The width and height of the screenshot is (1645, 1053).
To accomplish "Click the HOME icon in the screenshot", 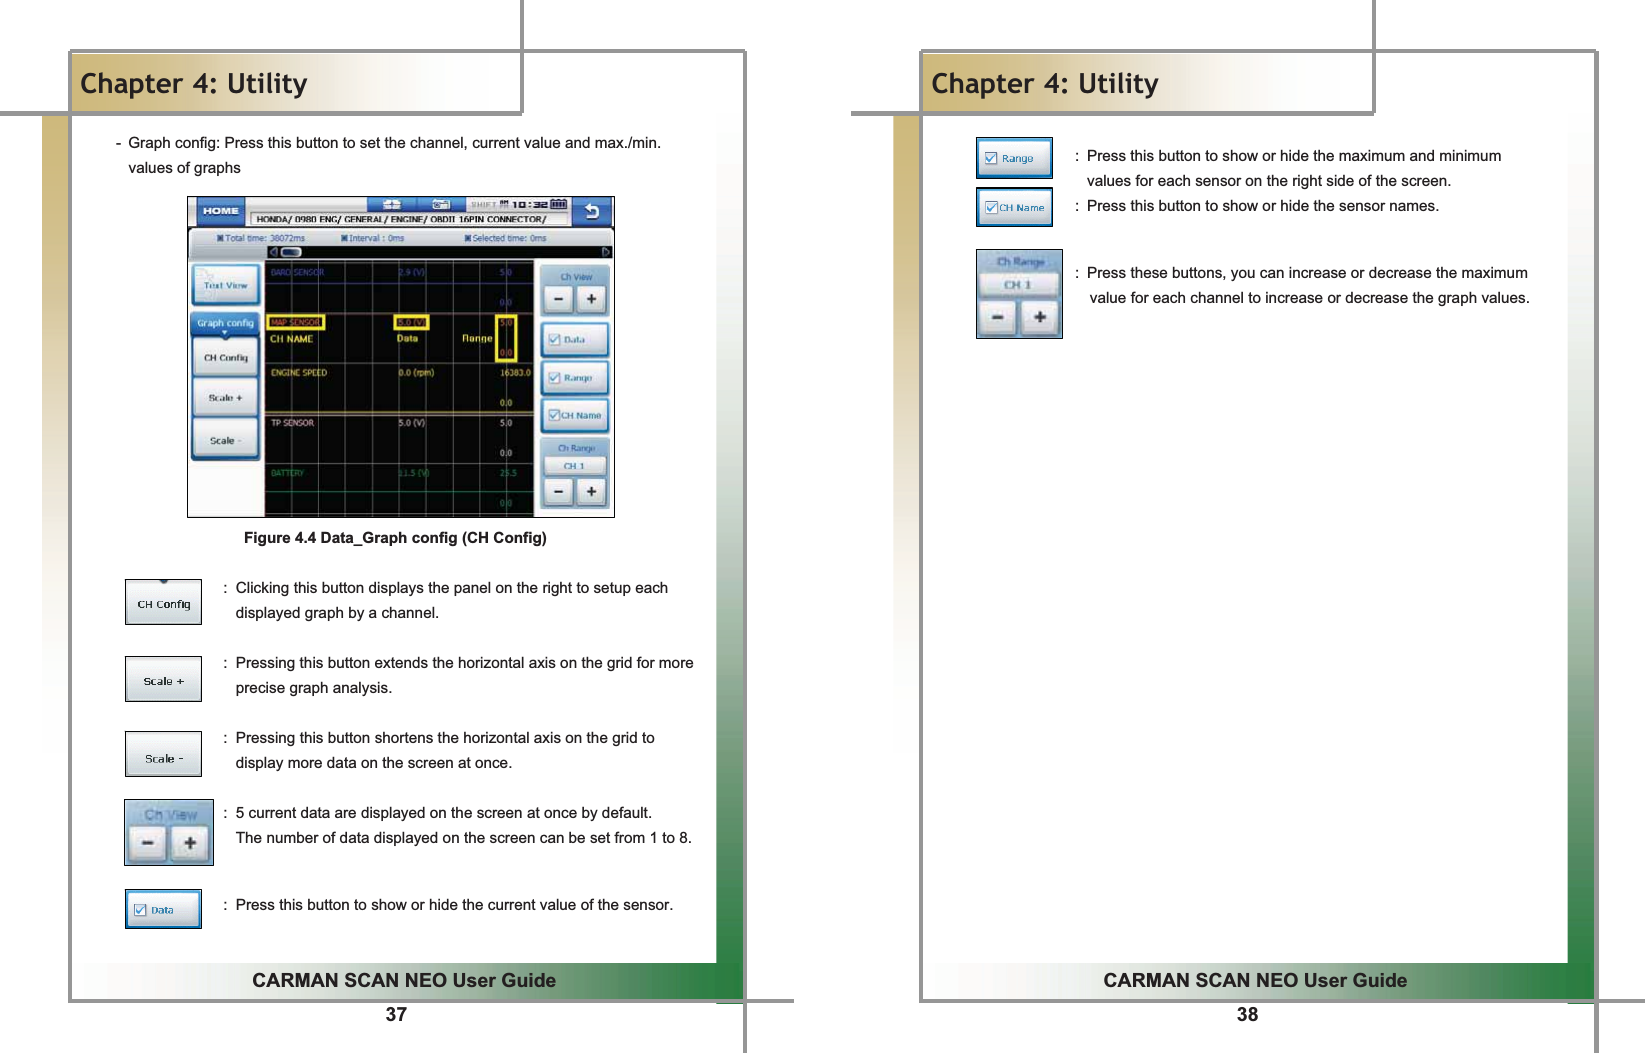I will (x=223, y=209).
